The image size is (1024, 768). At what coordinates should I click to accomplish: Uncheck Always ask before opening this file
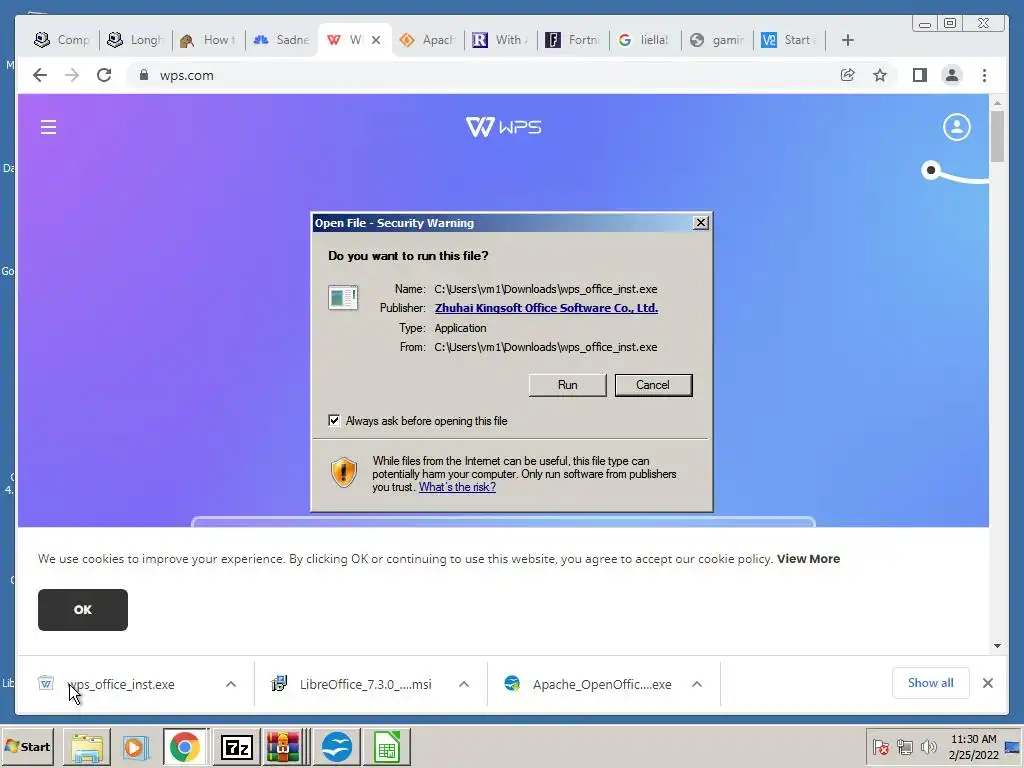334,421
